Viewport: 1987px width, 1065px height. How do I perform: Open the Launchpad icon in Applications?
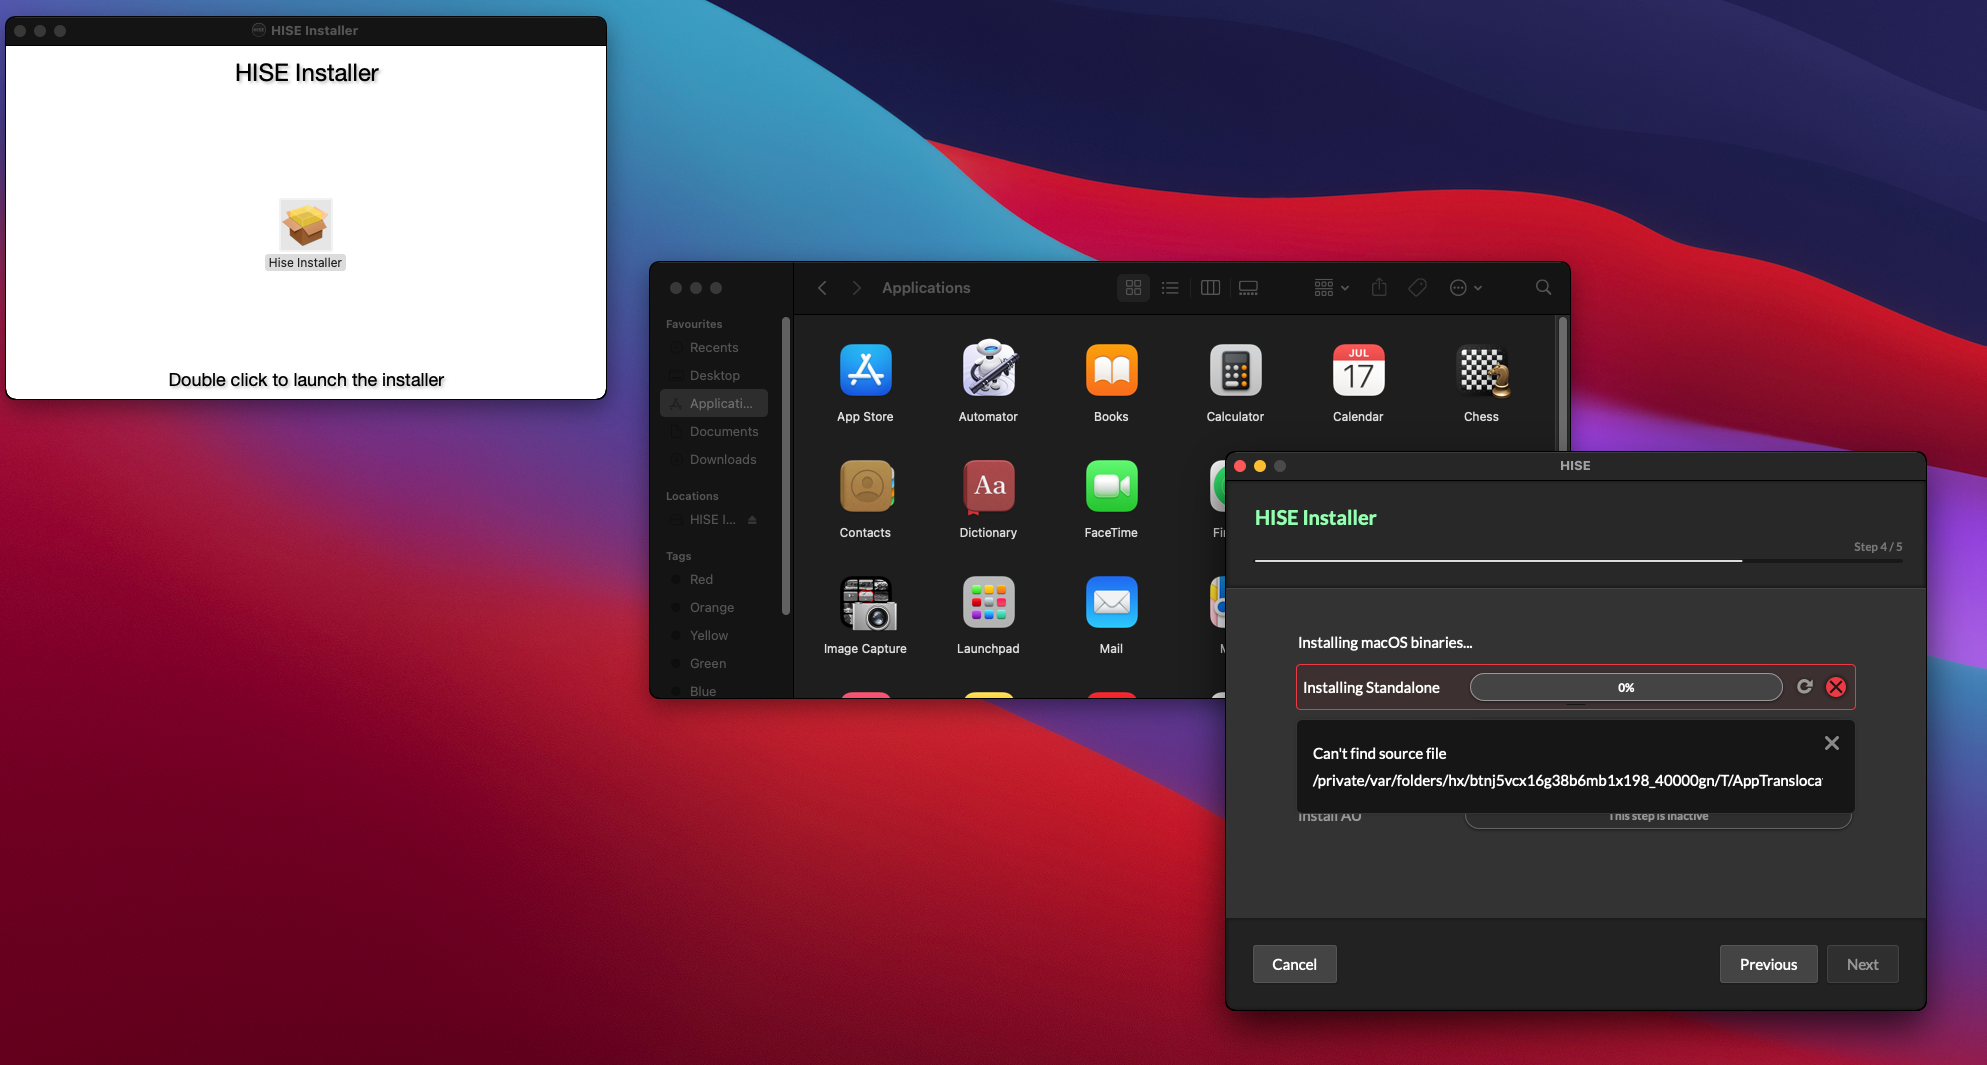[988, 603]
